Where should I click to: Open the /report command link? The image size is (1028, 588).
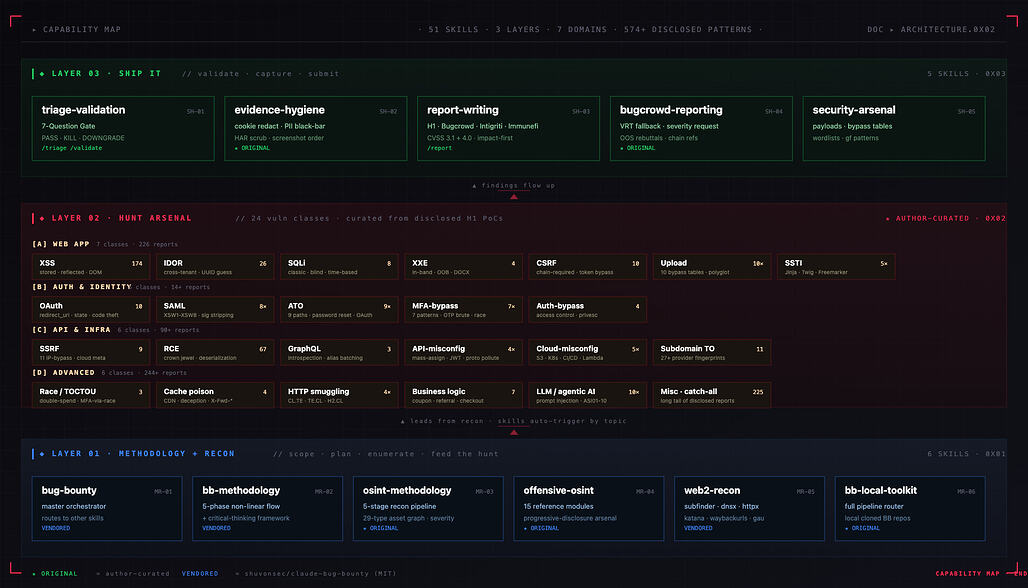point(439,148)
